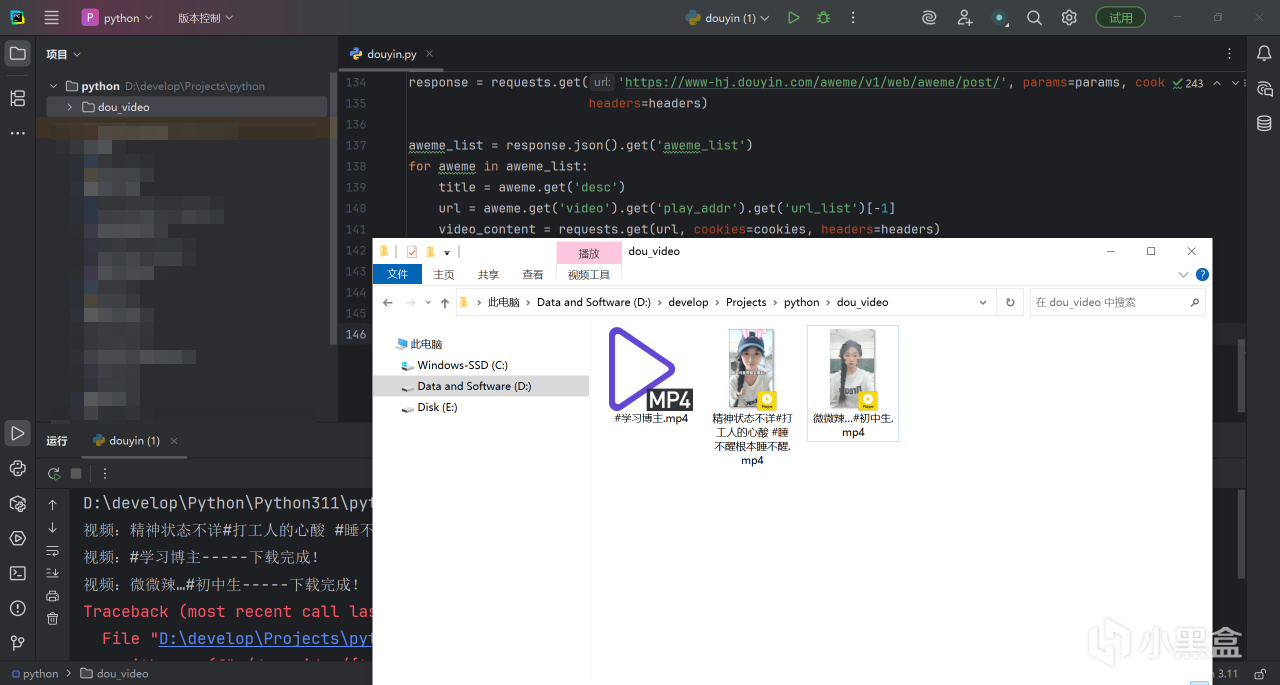Open Code With Me add-user icon
1280x685 pixels.
(964, 18)
